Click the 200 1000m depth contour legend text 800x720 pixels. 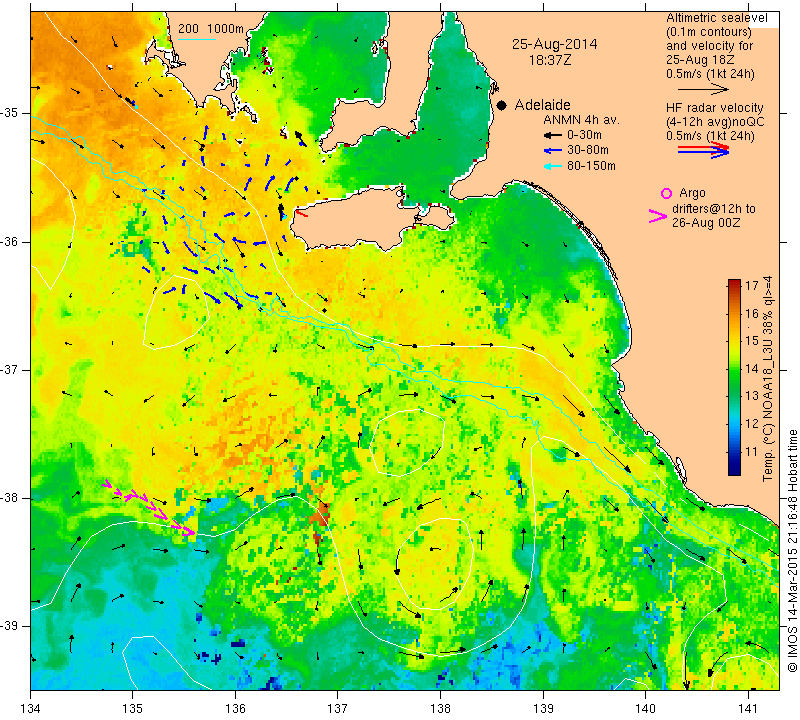[x=211, y=29]
